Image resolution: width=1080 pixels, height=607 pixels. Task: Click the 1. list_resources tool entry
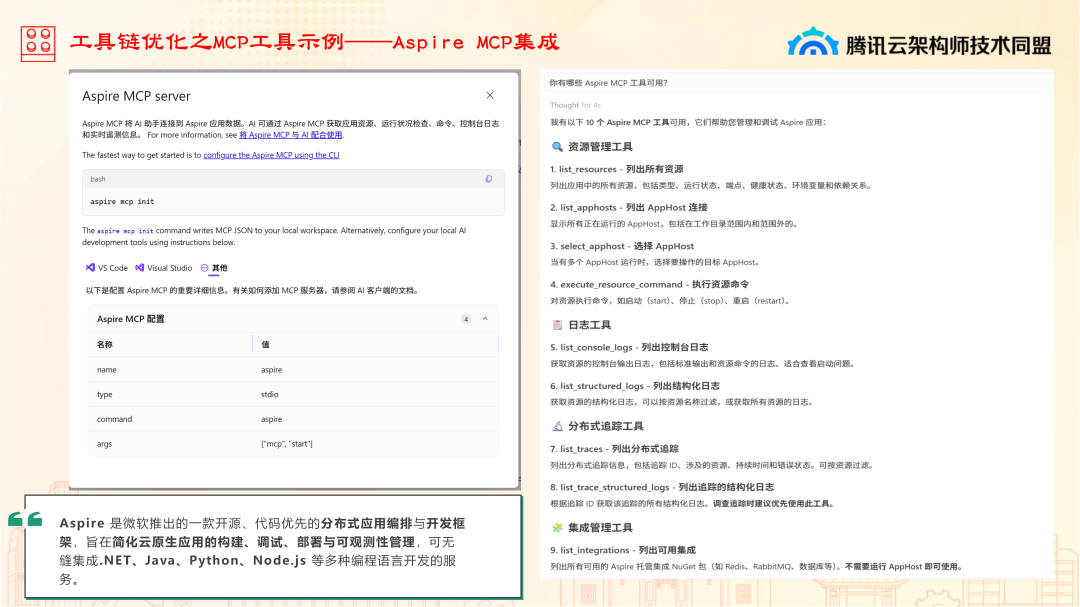(616, 169)
